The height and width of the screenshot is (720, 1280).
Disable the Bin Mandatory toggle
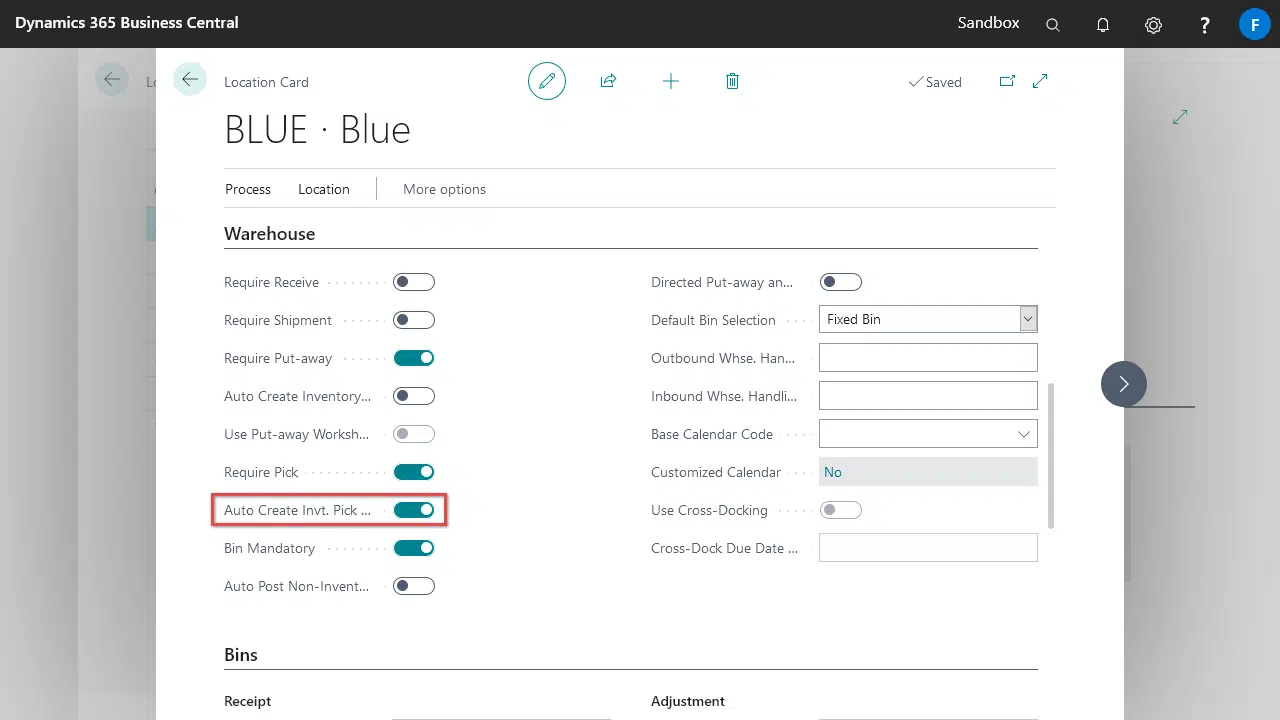[414, 548]
